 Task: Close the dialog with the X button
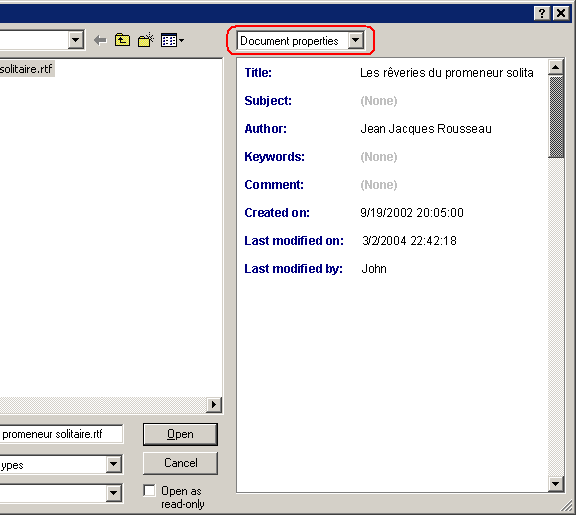561,14
